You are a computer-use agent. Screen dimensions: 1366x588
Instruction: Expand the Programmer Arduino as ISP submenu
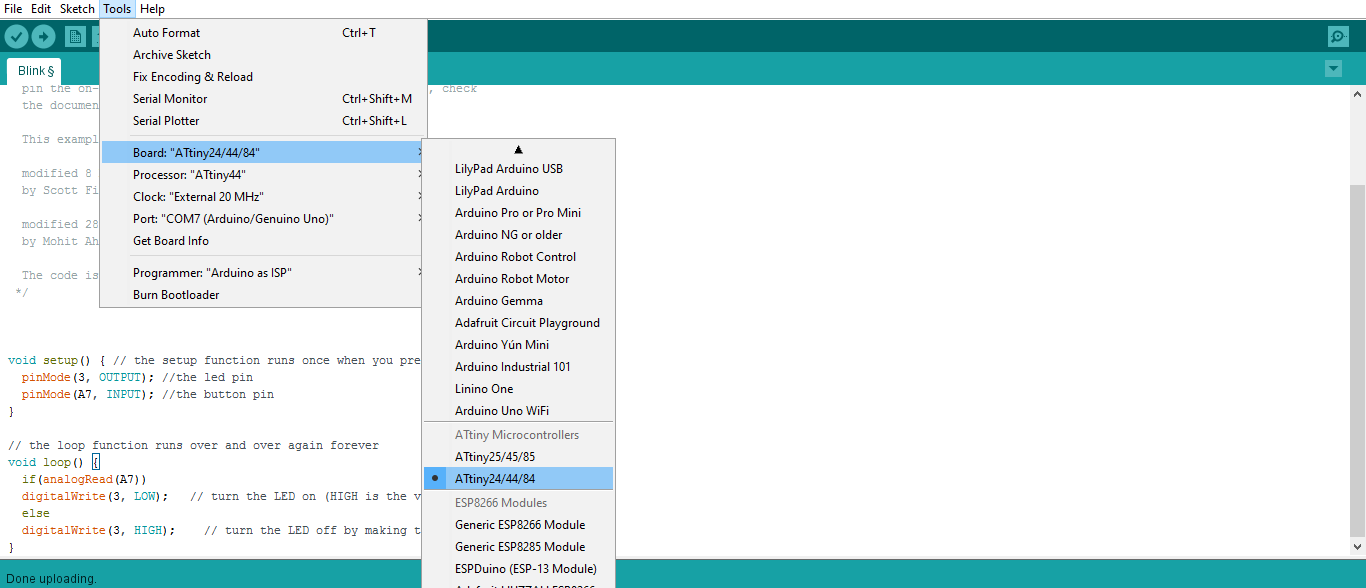tap(263, 273)
